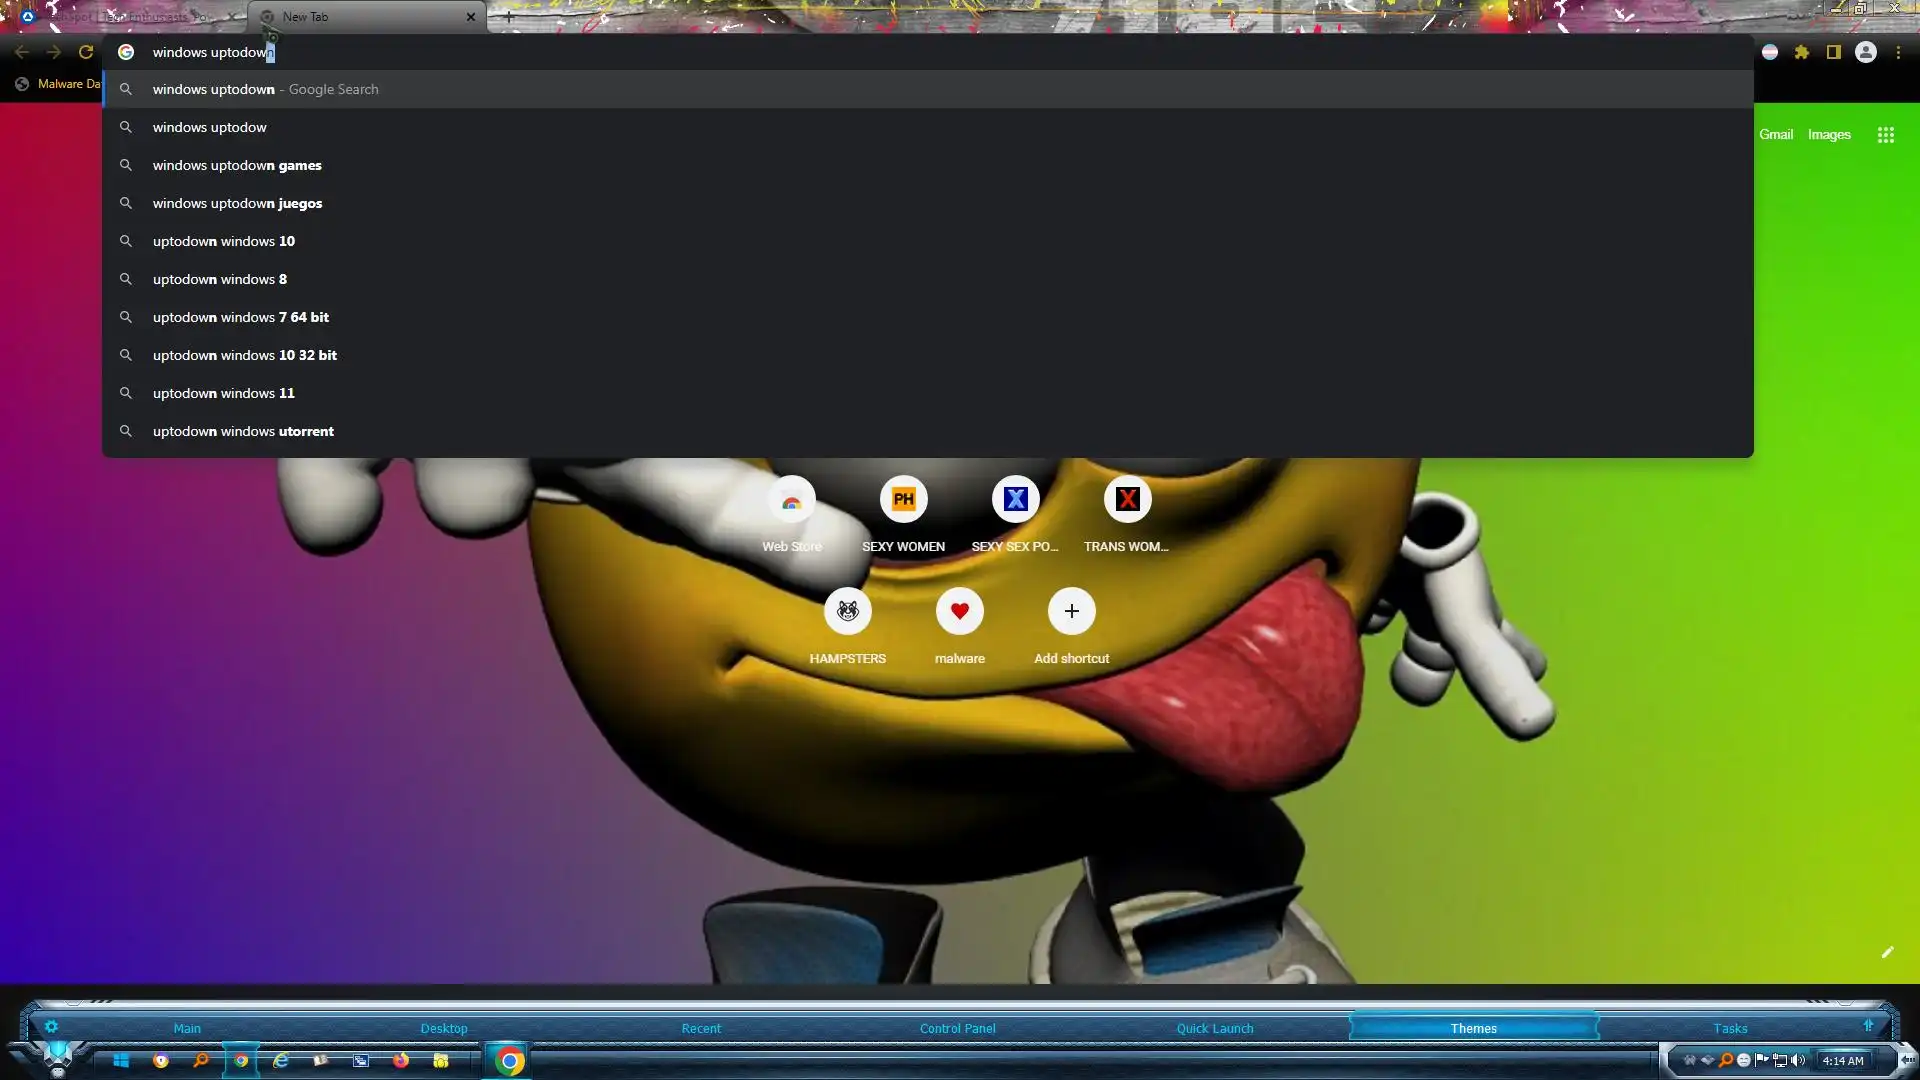Open Google apps grid launcher

(x=1886, y=135)
